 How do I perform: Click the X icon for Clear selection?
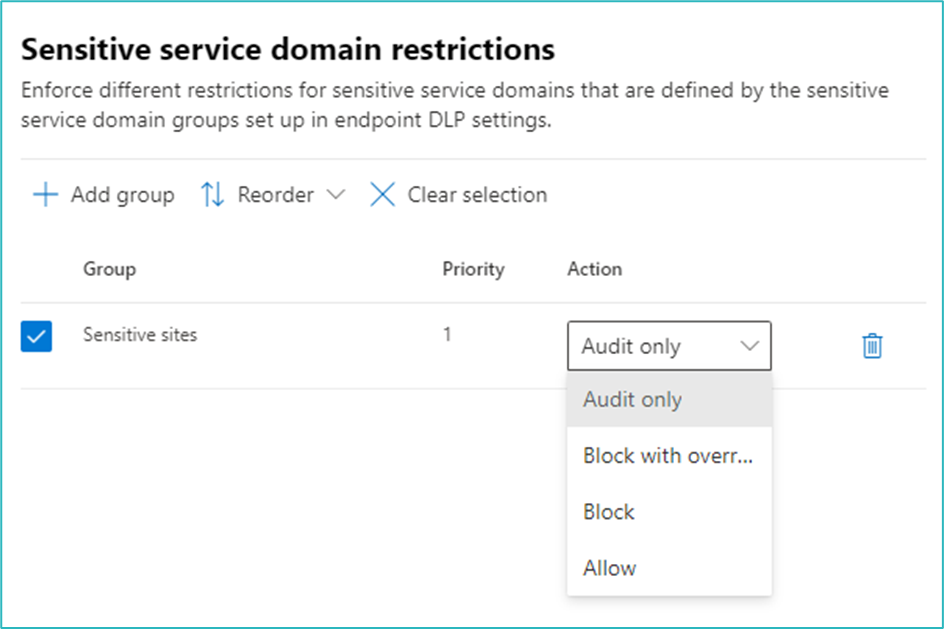click(x=382, y=194)
